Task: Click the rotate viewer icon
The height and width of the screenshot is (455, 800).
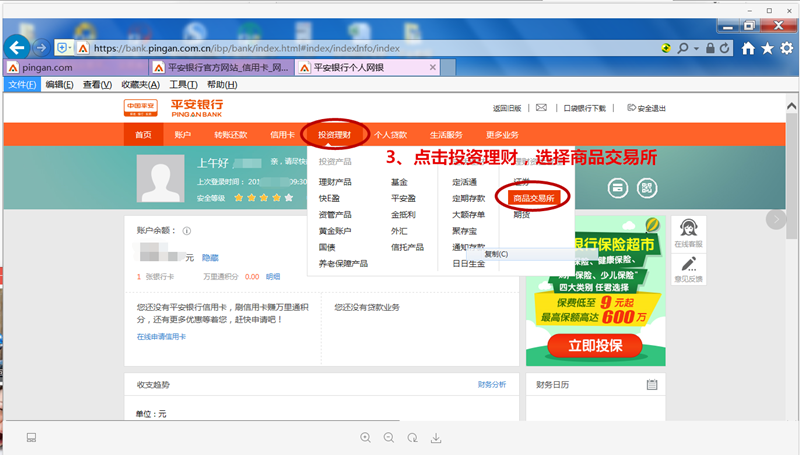Action: pyautogui.click(x=412, y=438)
